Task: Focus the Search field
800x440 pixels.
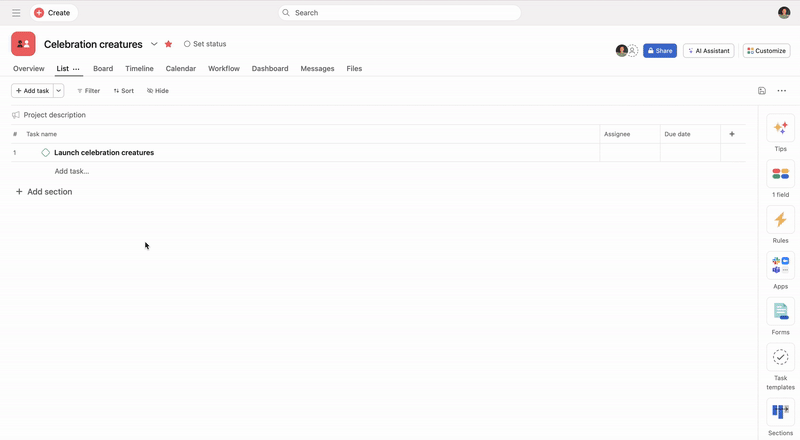Action: (x=399, y=13)
